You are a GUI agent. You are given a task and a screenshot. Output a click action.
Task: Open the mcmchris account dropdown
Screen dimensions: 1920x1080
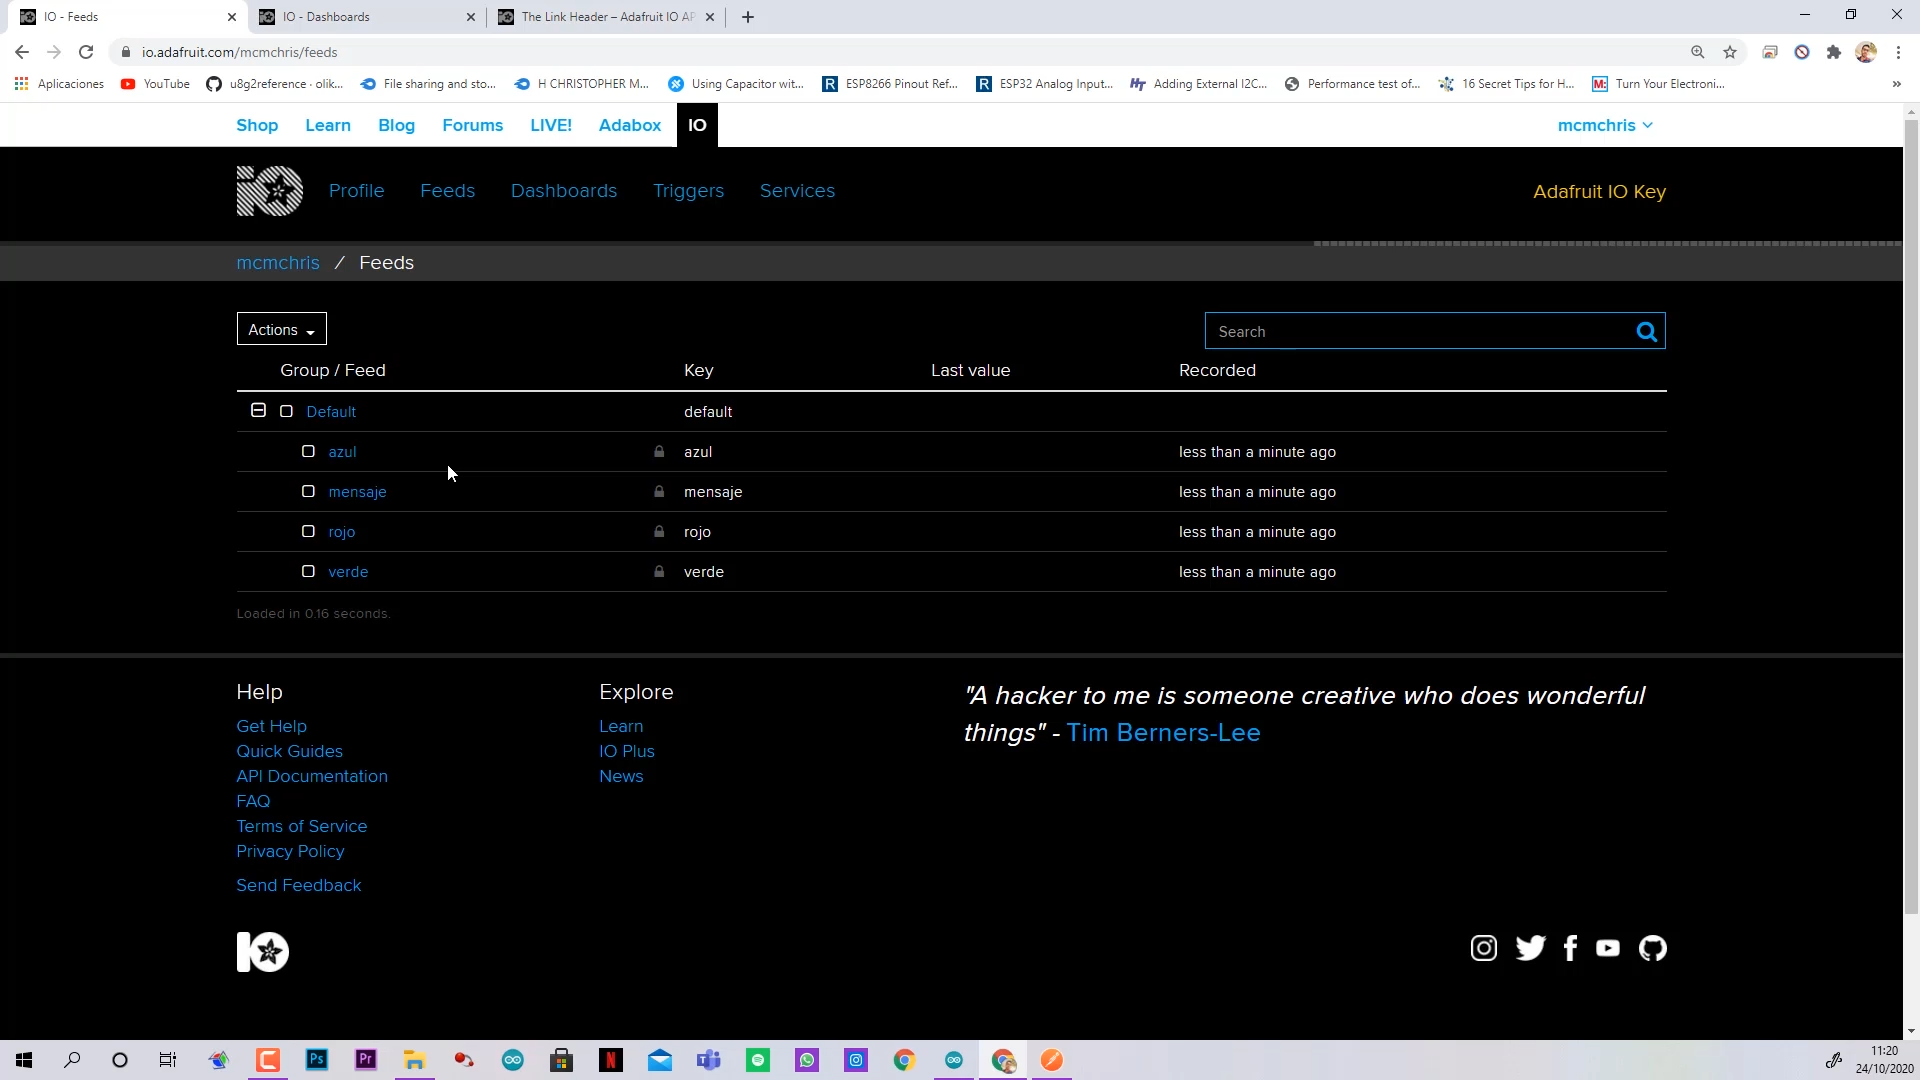(1605, 126)
